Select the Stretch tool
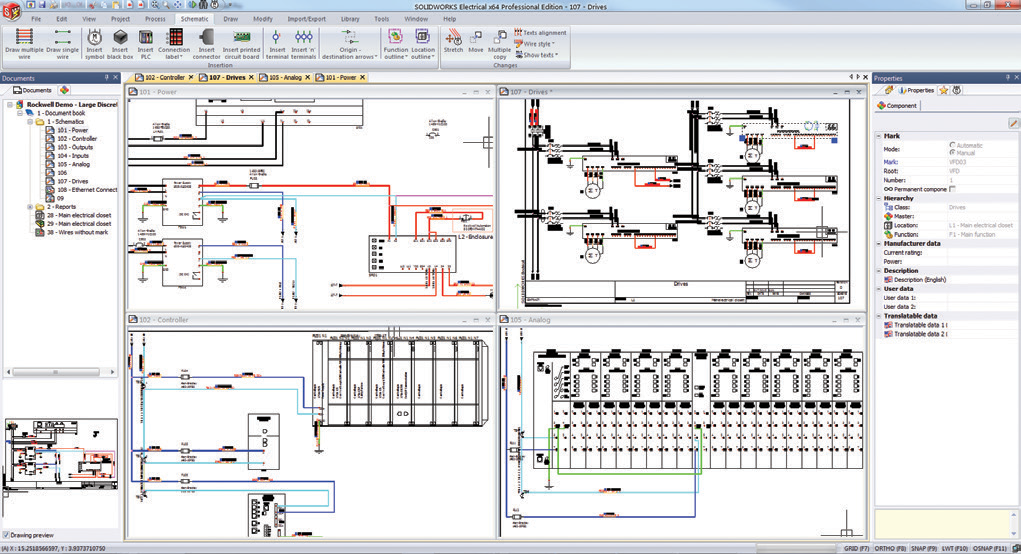 click(x=453, y=38)
